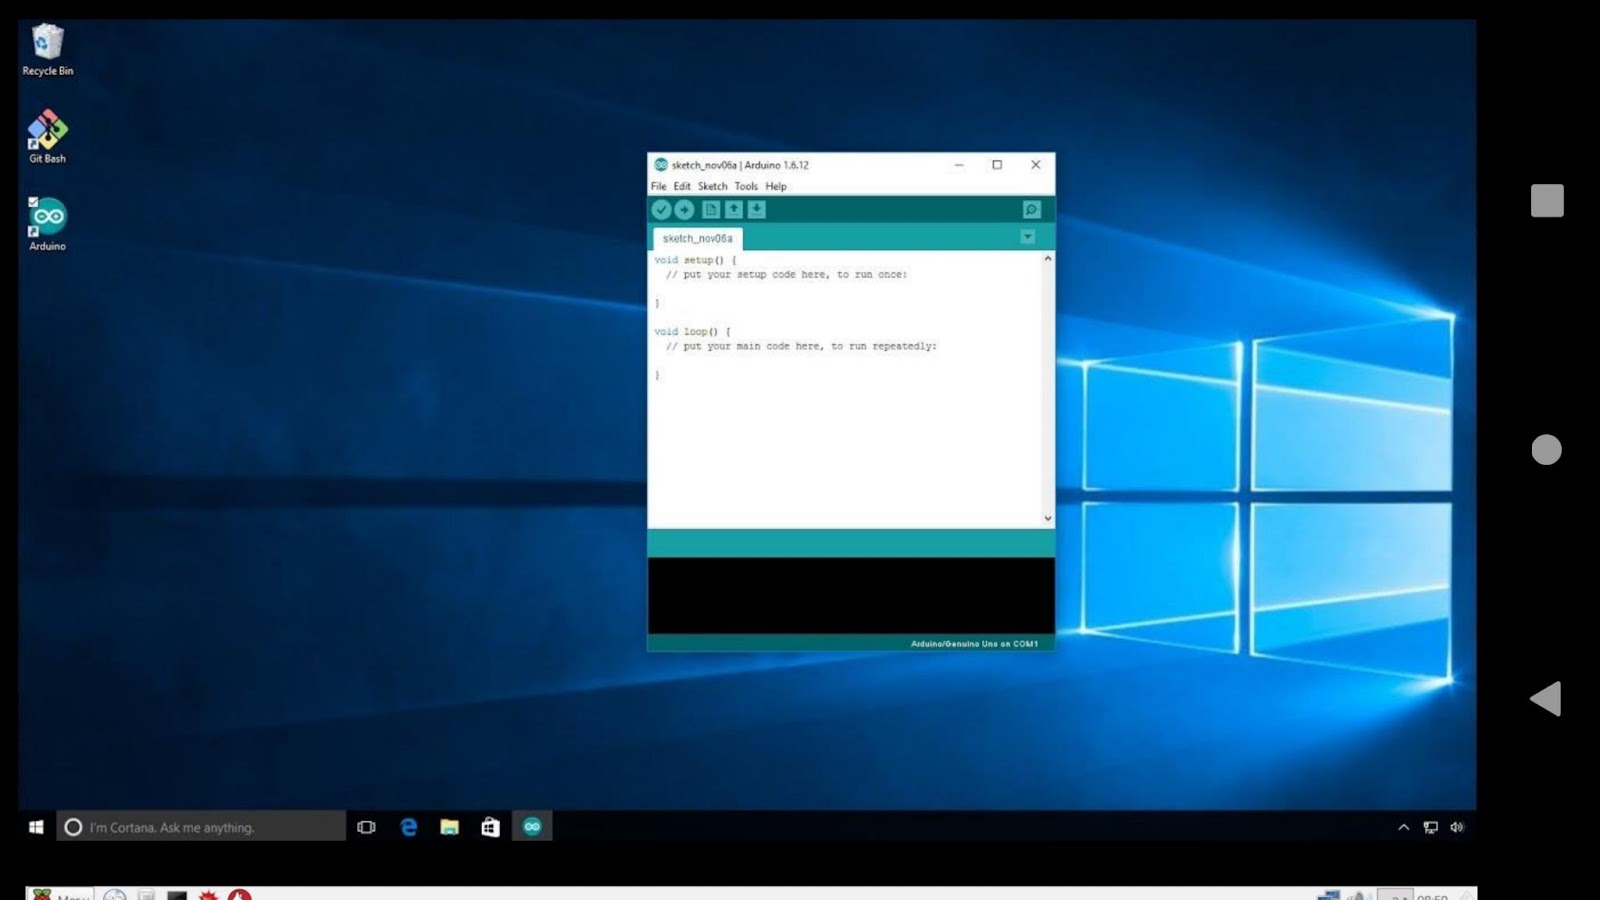Click the black console output area

tap(851, 596)
